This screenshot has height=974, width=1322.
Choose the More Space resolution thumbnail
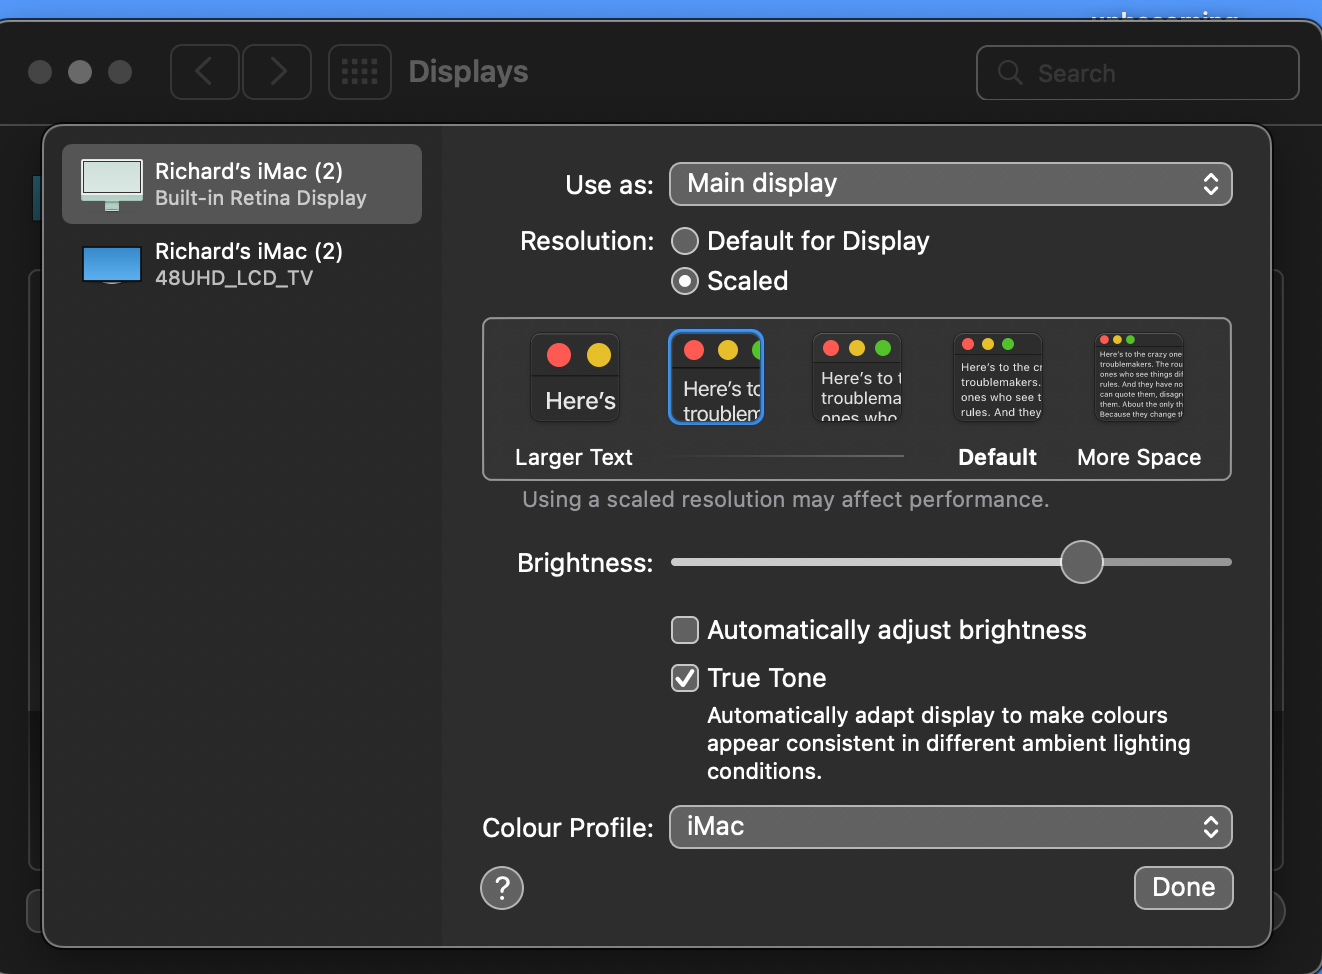click(x=1139, y=378)
